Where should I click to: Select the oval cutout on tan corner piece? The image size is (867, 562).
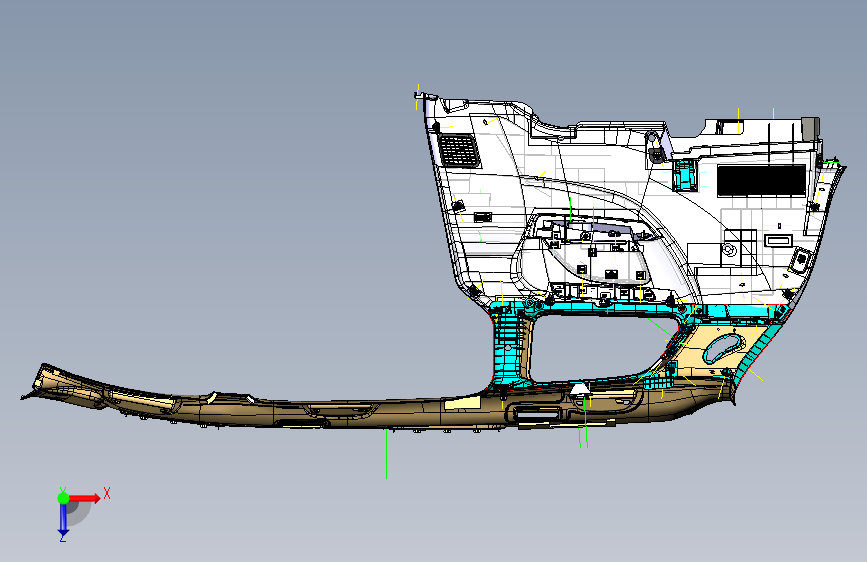pos(724,349)
